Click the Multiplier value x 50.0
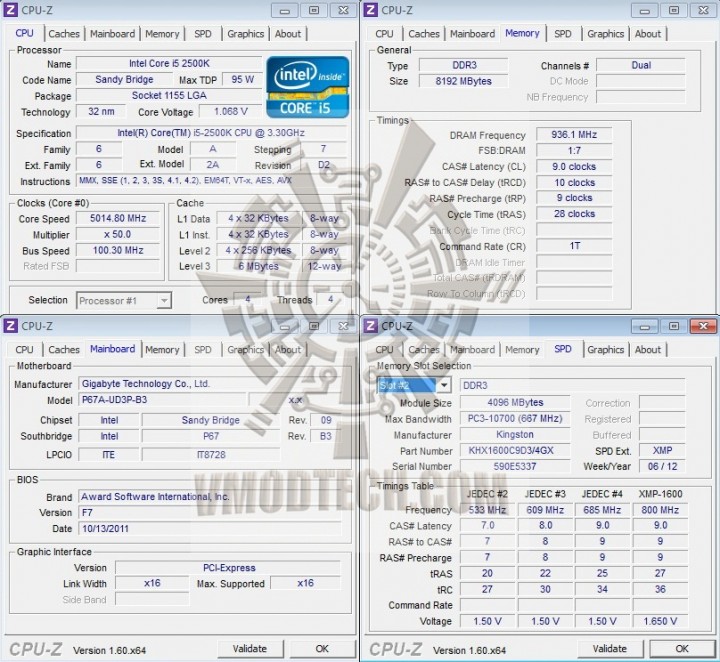 tap(118, 235)
